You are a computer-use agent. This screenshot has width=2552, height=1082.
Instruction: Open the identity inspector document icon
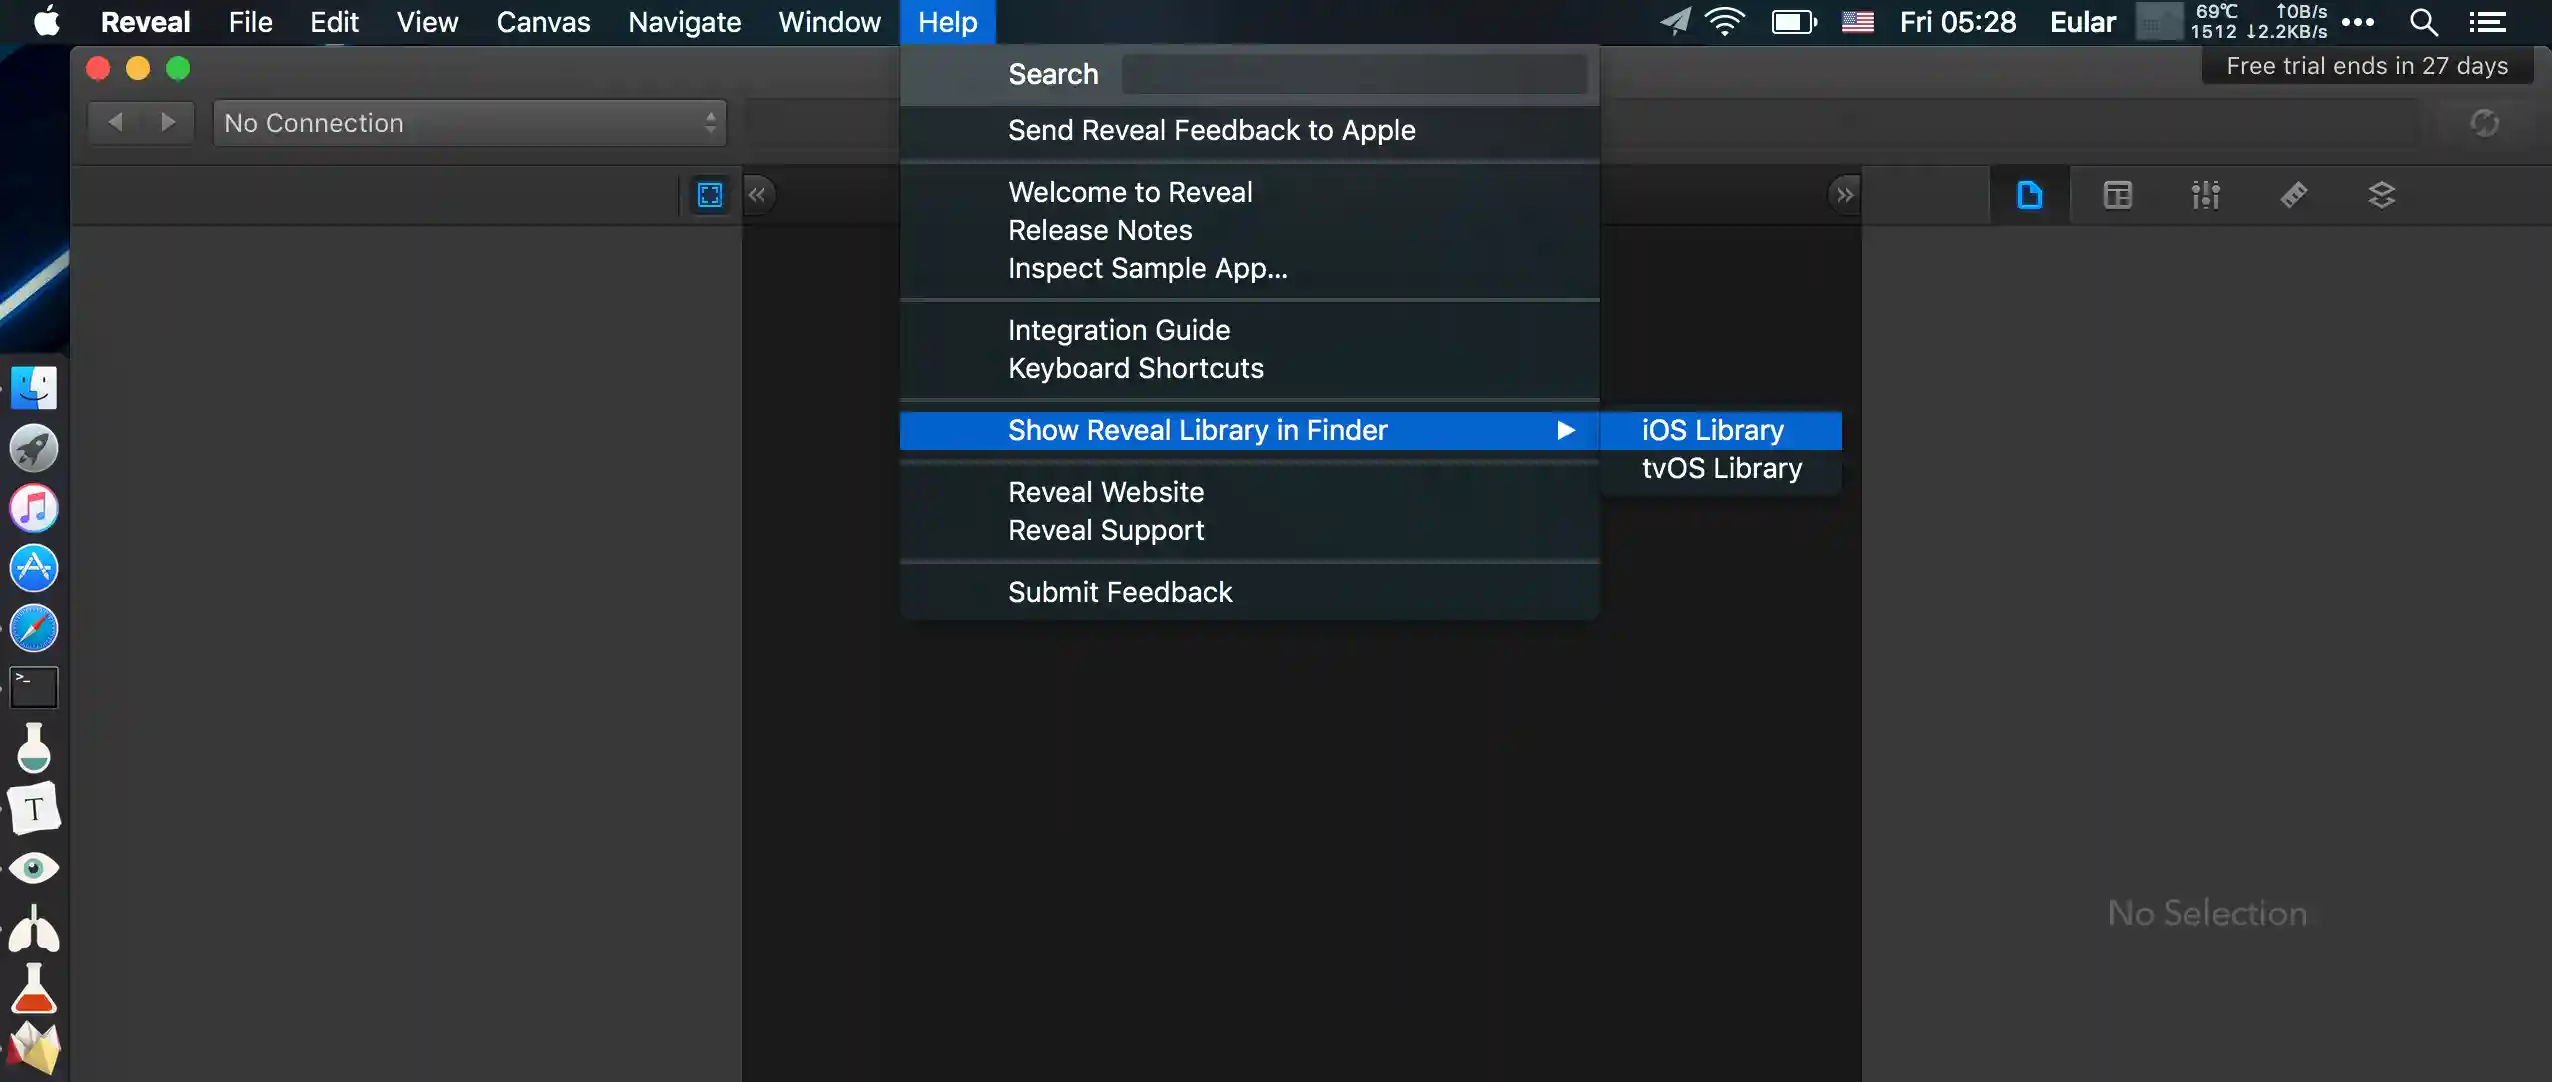(x=2029, y=195)
